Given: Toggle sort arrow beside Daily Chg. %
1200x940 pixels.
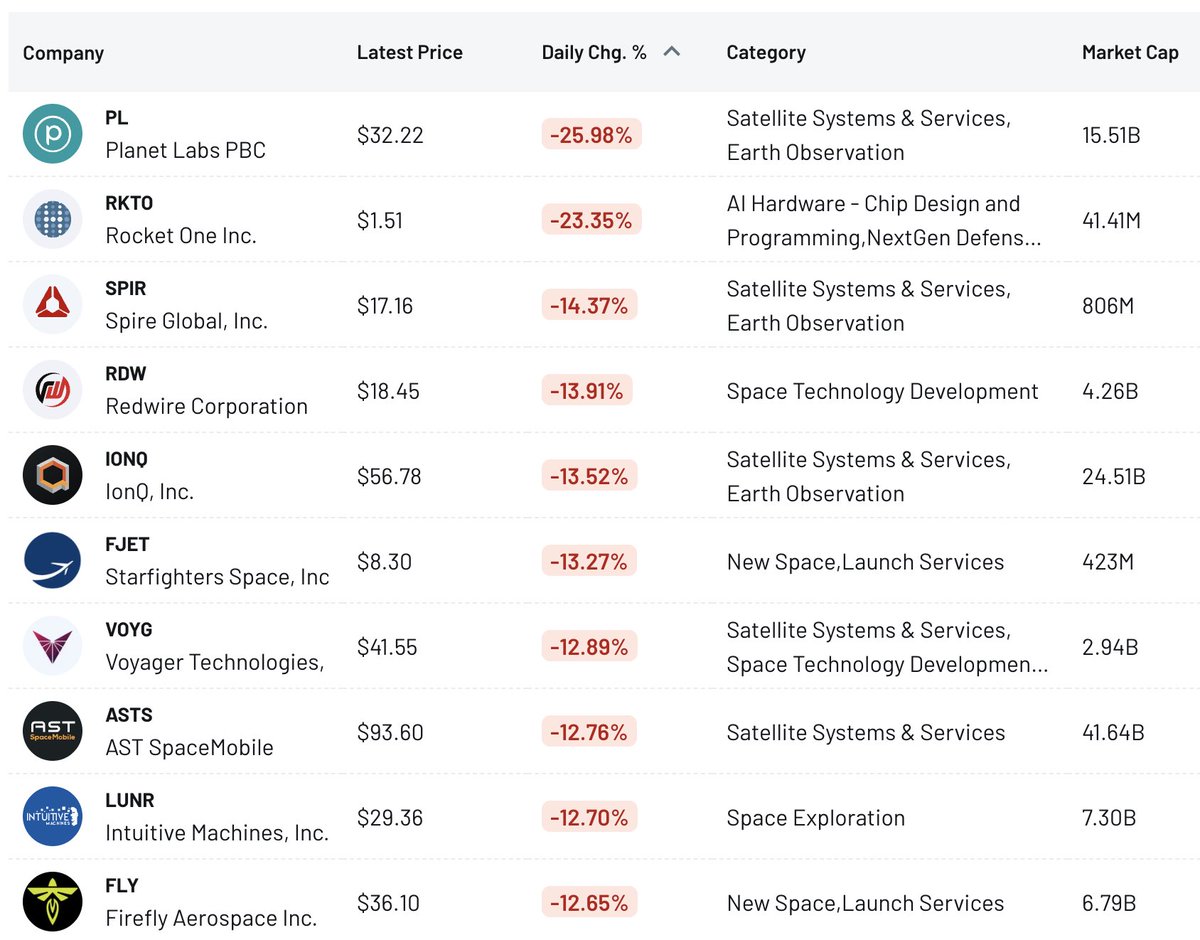Looking at the screenshot, I should 672,52.
